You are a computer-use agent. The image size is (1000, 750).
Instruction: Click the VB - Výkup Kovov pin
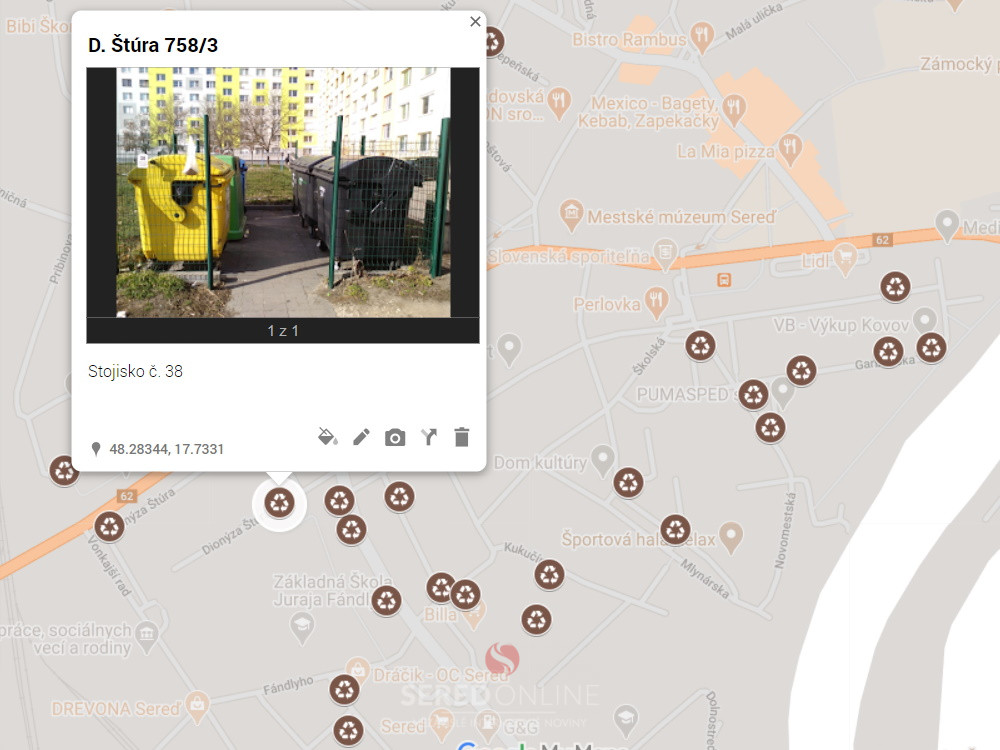point(924,320)
